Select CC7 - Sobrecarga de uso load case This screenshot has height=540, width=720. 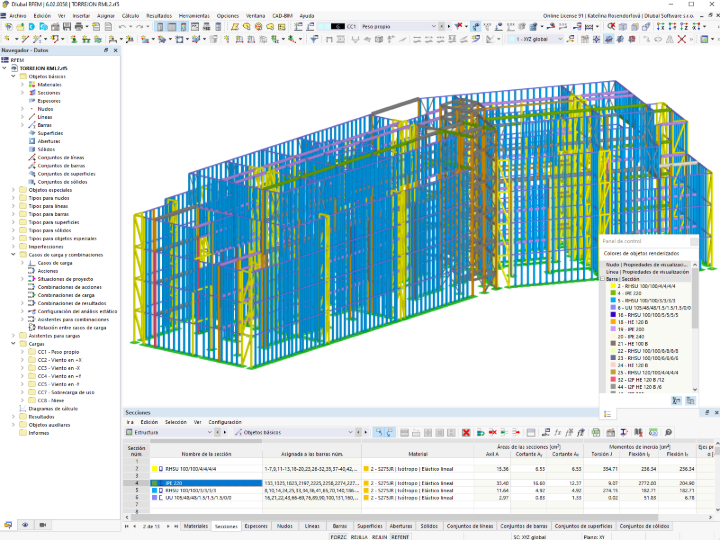pyautogui.click(x=66, y=393)
